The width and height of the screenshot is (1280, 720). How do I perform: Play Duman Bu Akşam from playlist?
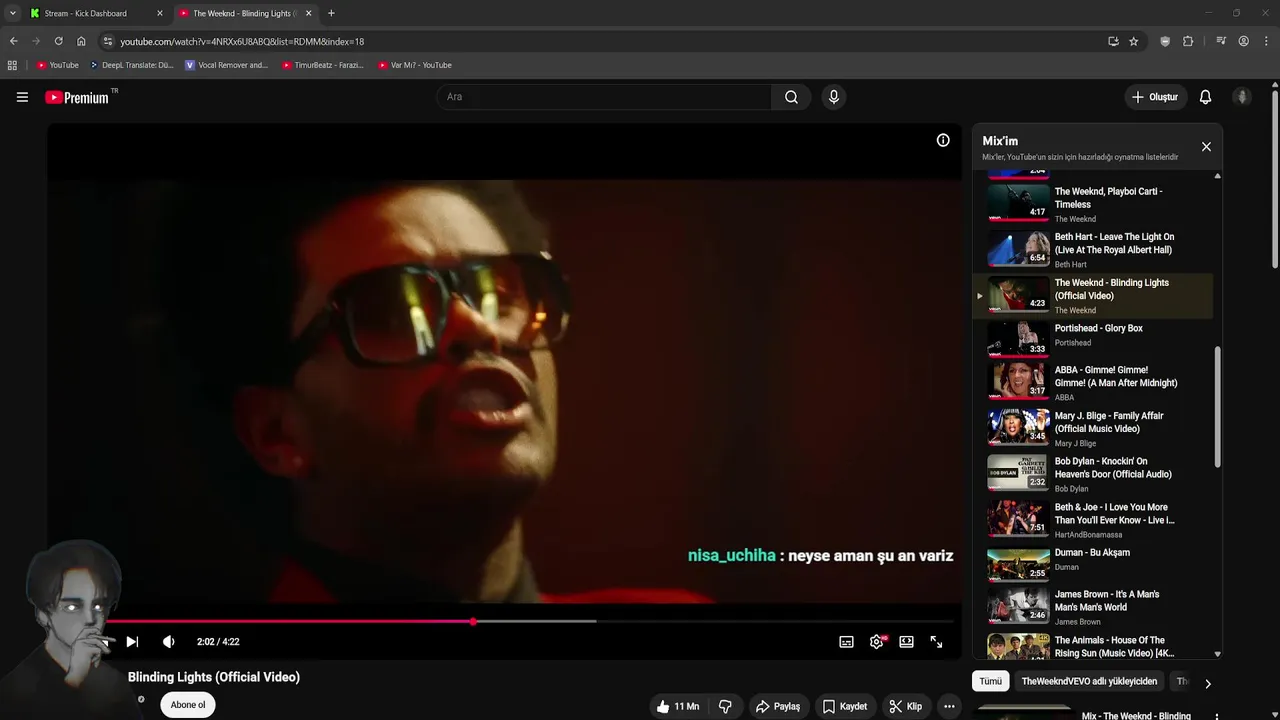click(x=1092, y=564)
